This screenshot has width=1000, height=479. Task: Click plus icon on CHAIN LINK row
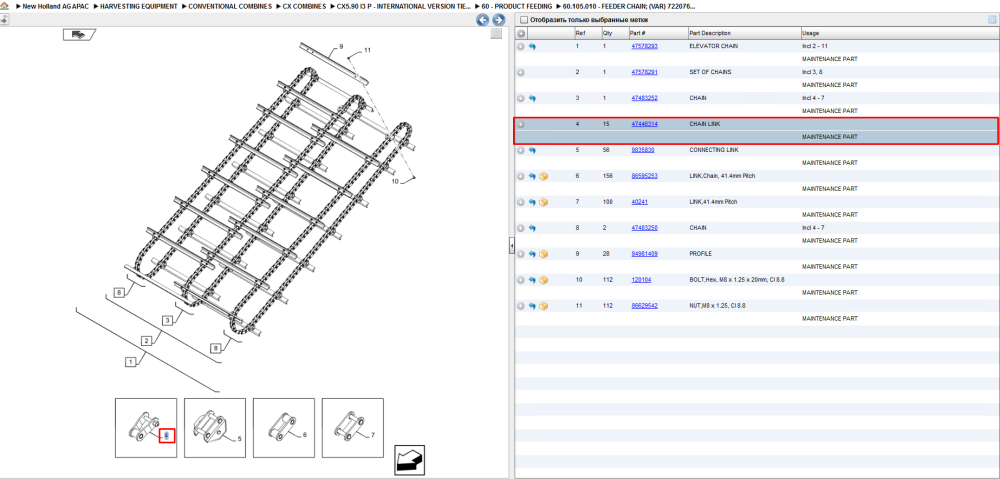pos(521,124)
